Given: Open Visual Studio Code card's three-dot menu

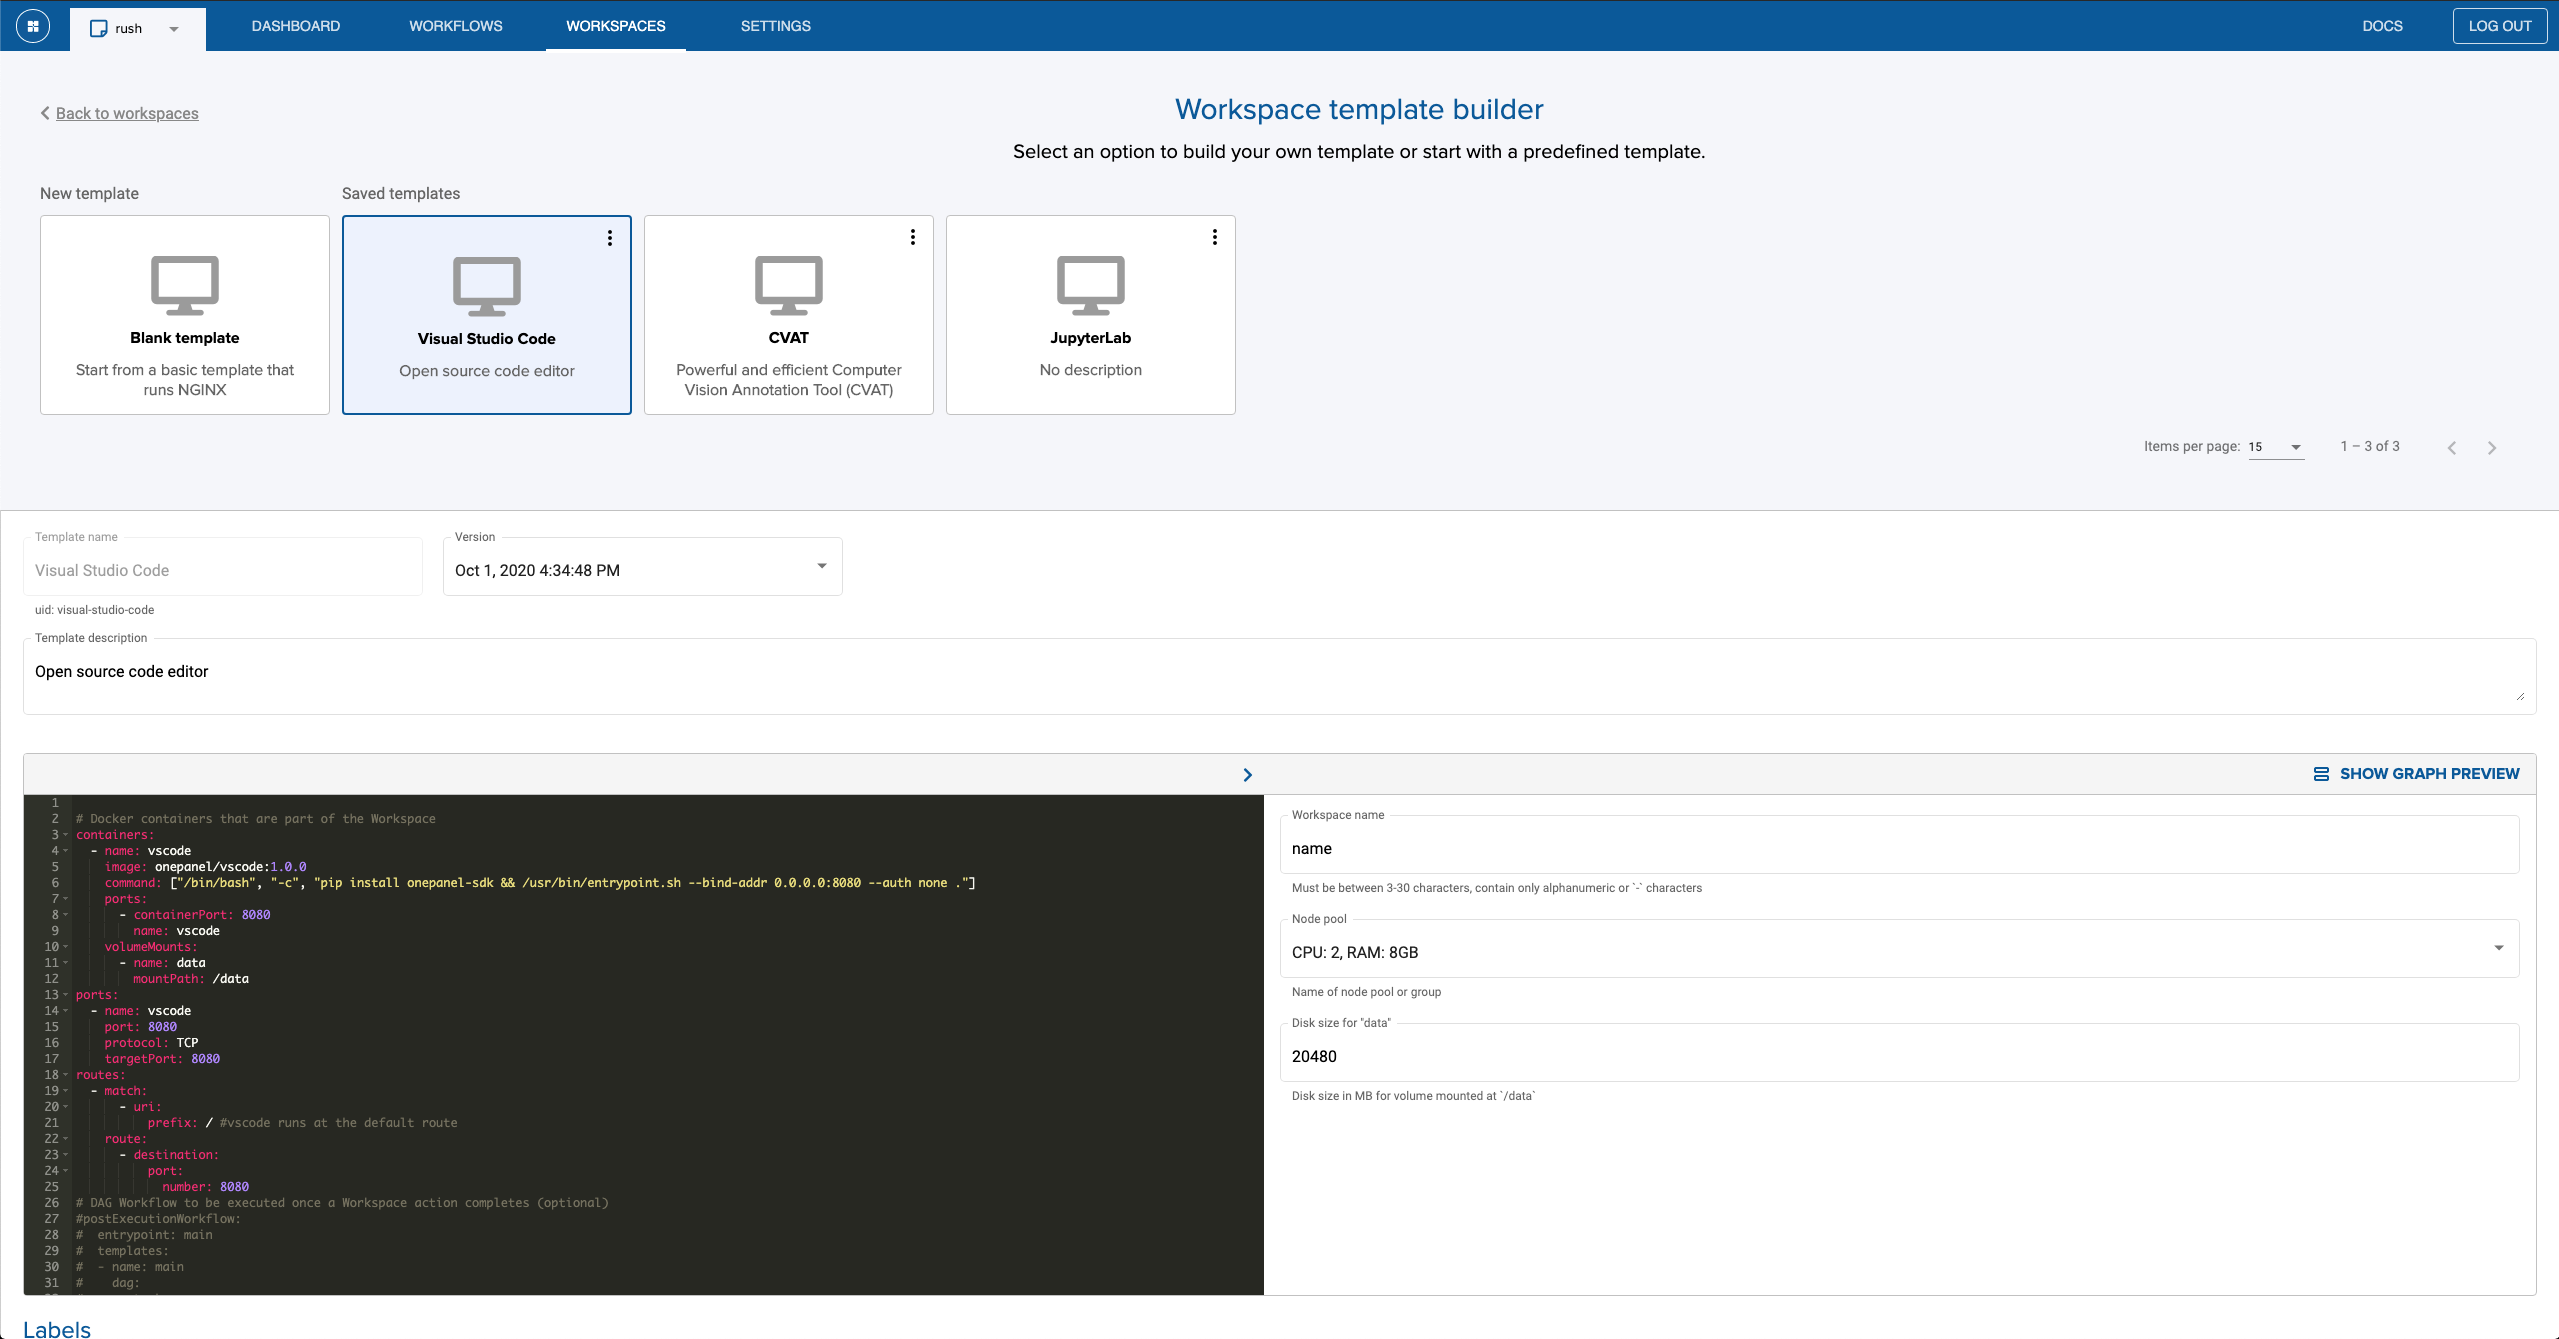Looking at the screenshot, I should click(610, 238).
